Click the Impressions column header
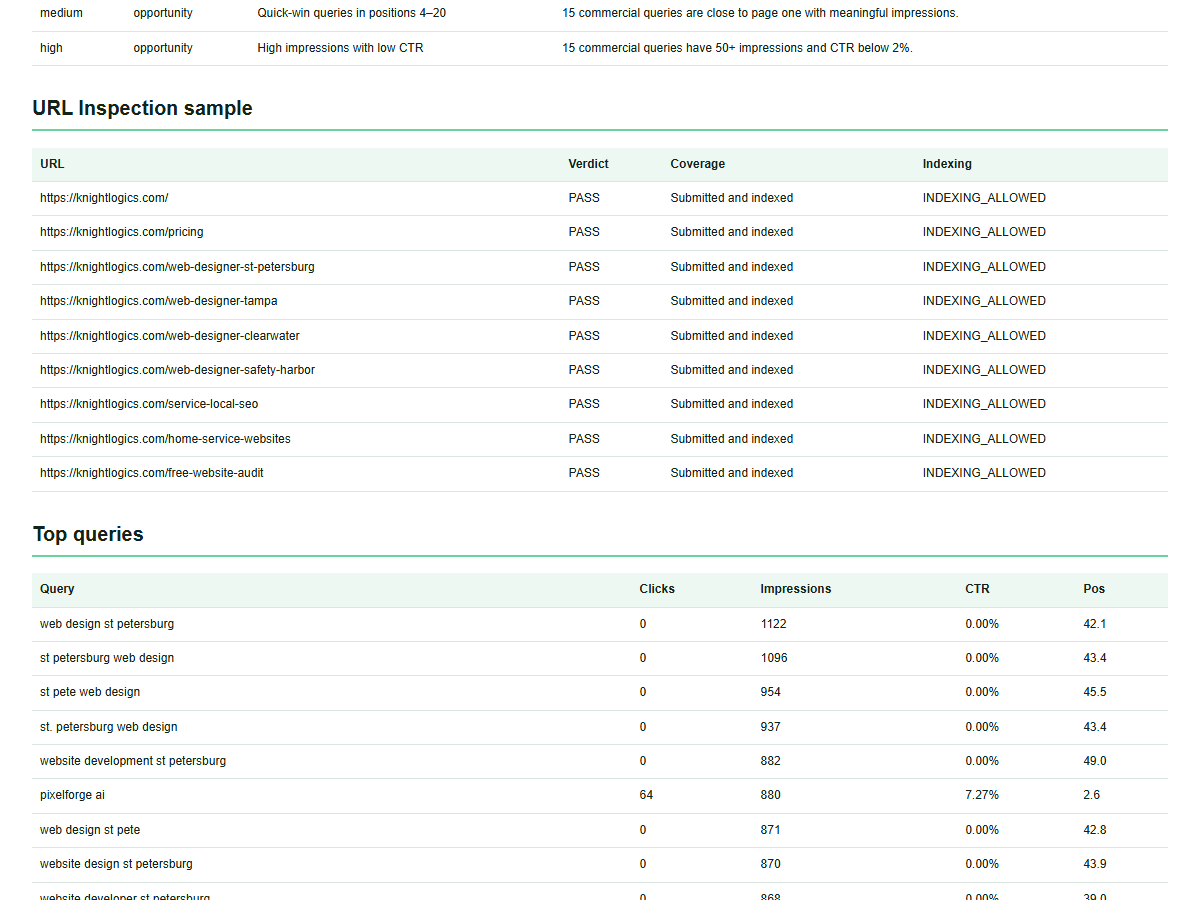Image resolution: width=1200 pixels, height=900 pixels. click(796, 589)
